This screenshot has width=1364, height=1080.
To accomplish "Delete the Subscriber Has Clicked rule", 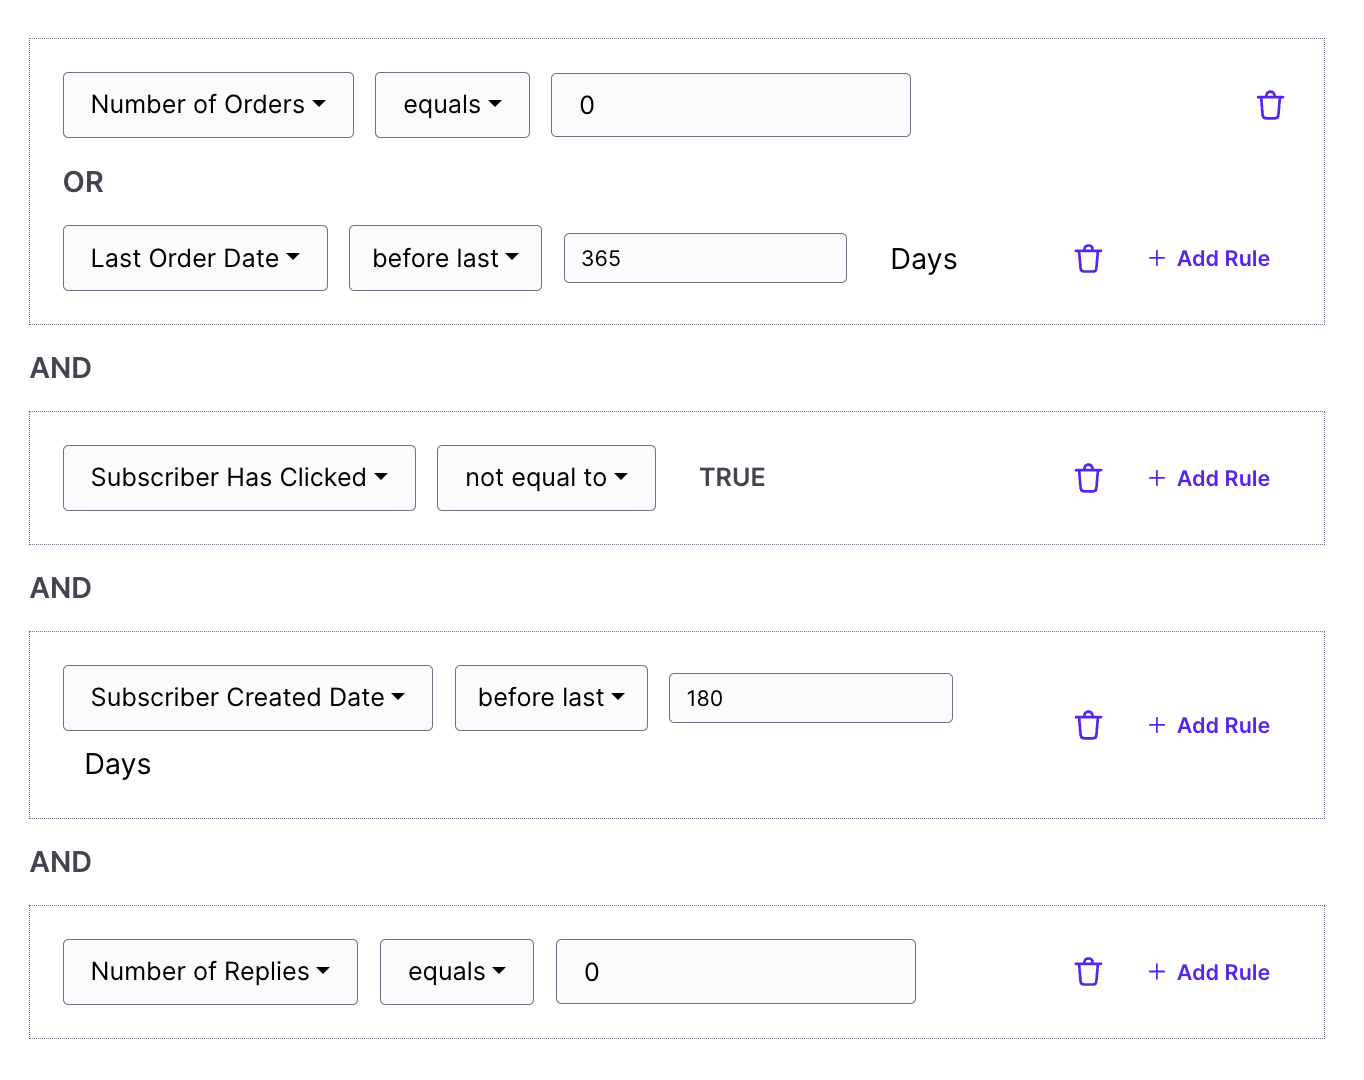I will pyautogui.click(x=1088, y=478).
